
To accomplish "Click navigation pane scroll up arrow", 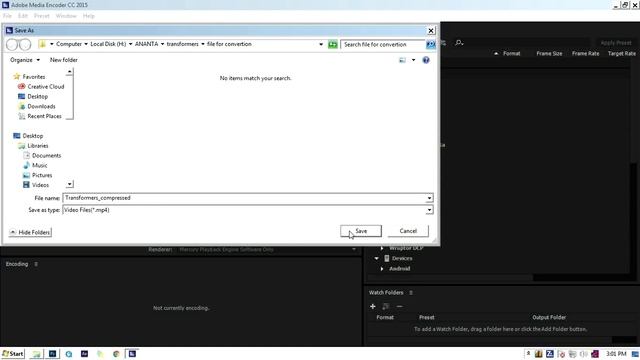I will (x=69, y=72).
